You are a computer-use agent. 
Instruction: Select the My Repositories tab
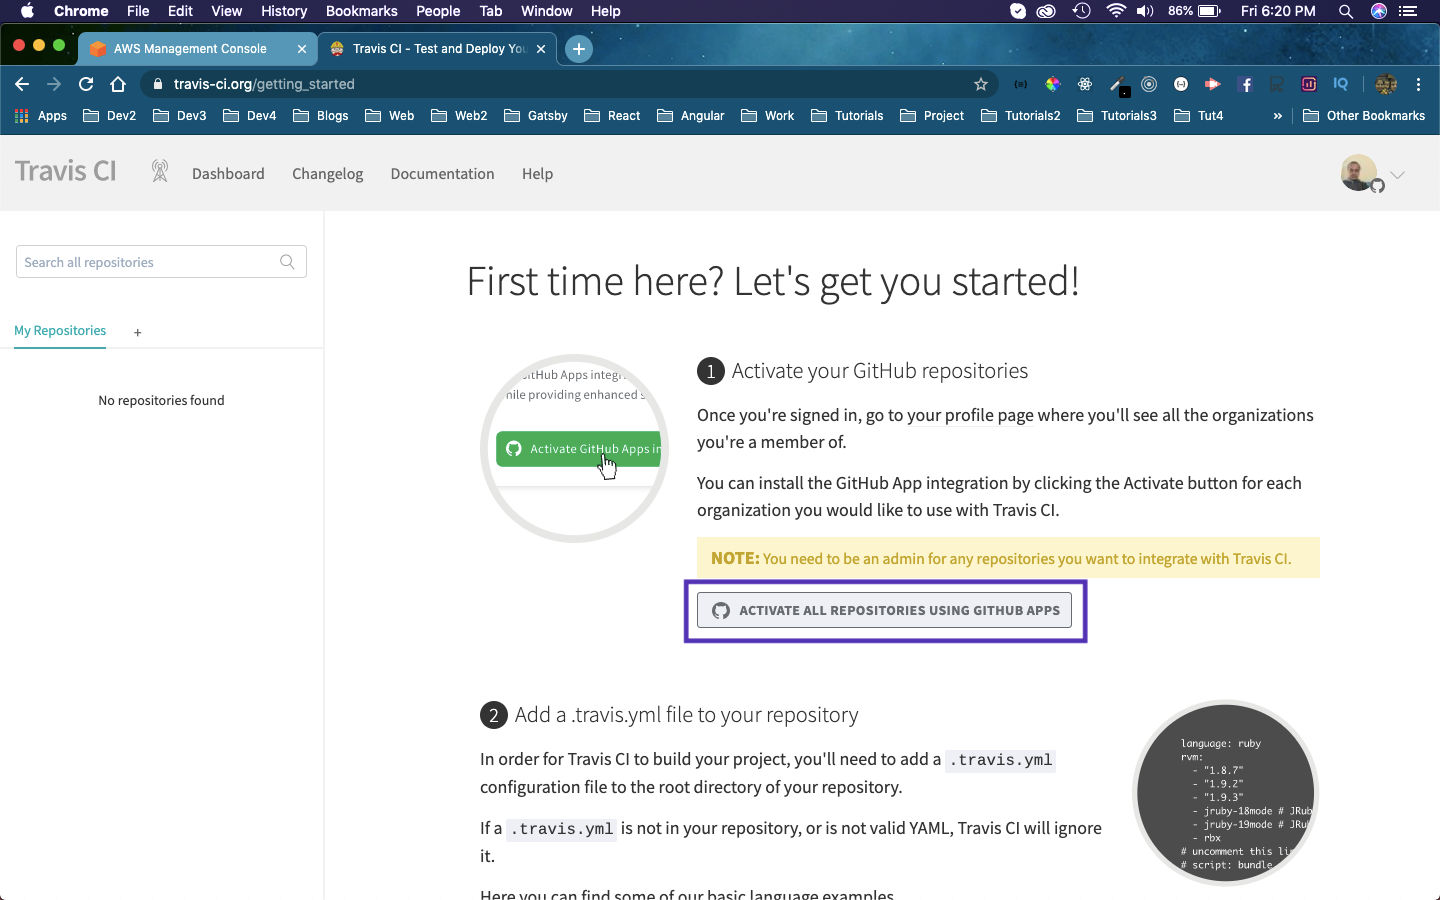pos(60,331)
